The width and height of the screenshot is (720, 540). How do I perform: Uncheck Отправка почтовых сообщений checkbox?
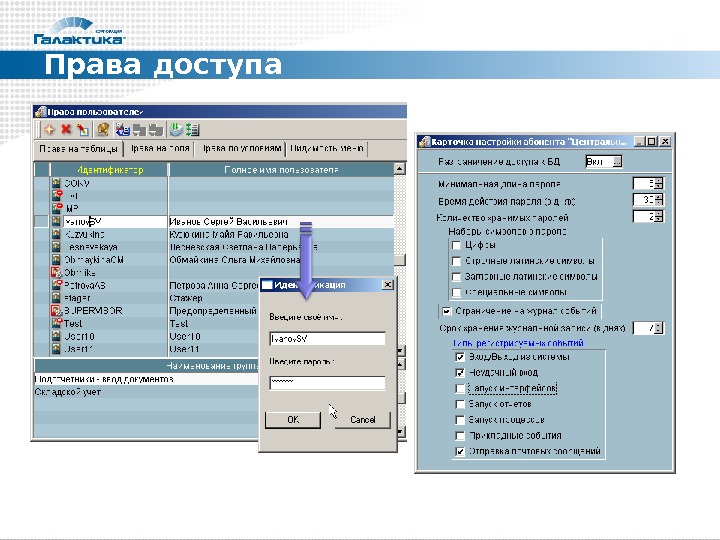click(460, 451)
